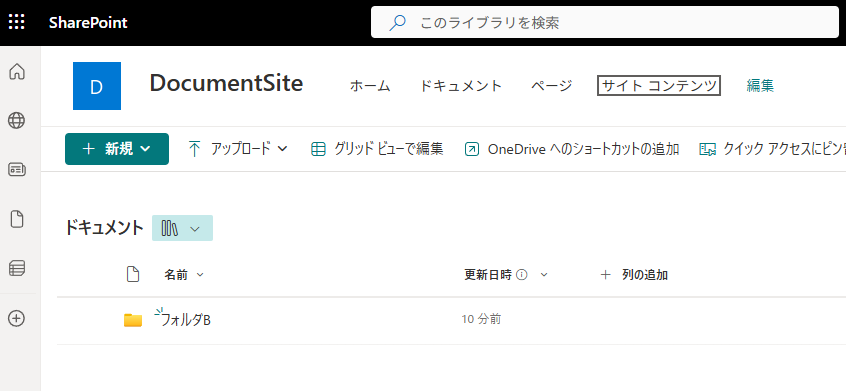Open the 新規 button menu
Screen dimensions: 846x391
(x=117, y=149)
